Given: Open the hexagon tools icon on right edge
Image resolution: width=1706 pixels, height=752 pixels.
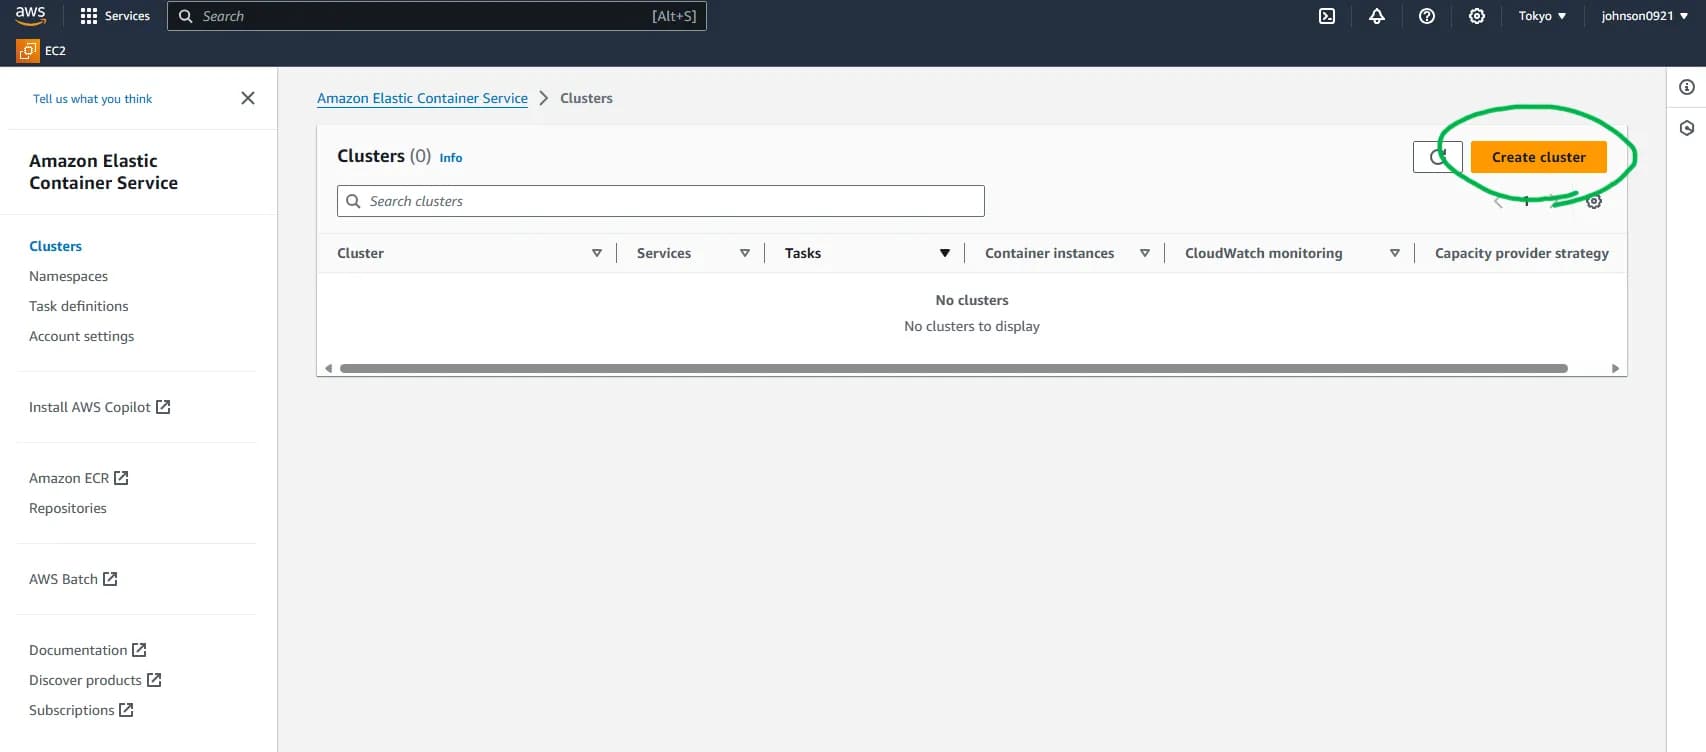Looking at the screenshot, I should (1687, 128).
